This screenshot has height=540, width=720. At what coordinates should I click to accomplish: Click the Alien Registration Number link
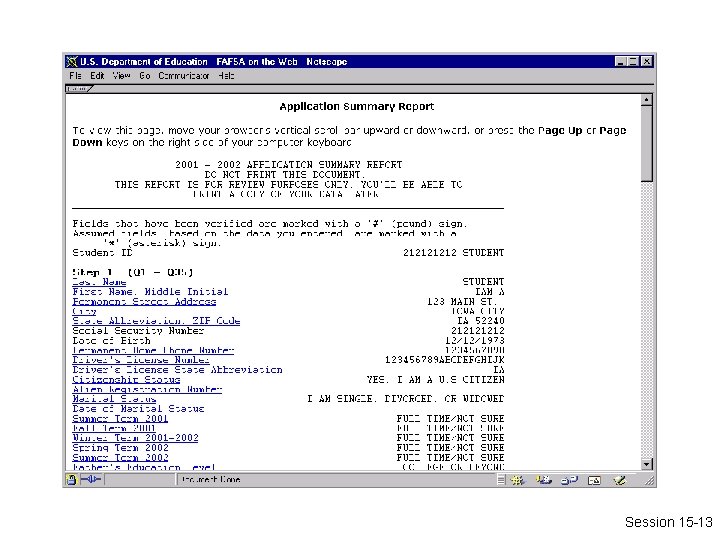pos(147,389)
